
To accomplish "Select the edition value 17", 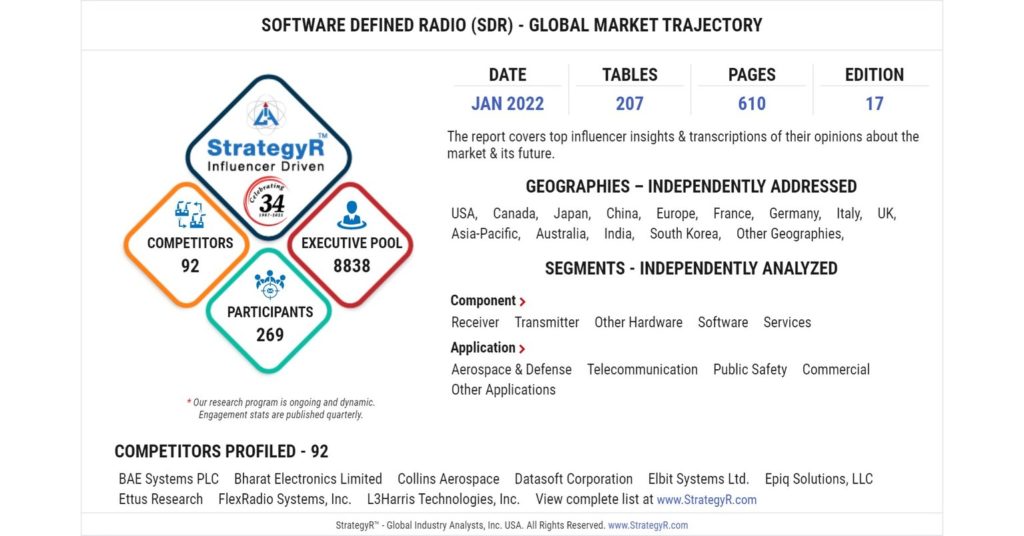I will click(x=874, y=104).
